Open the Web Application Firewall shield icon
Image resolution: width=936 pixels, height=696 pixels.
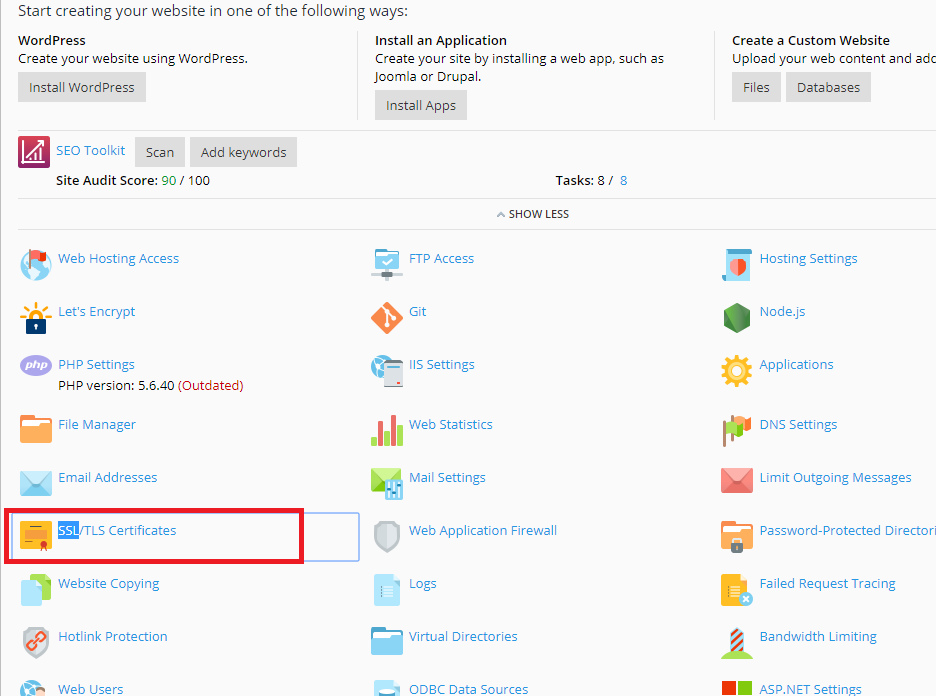point(386,537)
